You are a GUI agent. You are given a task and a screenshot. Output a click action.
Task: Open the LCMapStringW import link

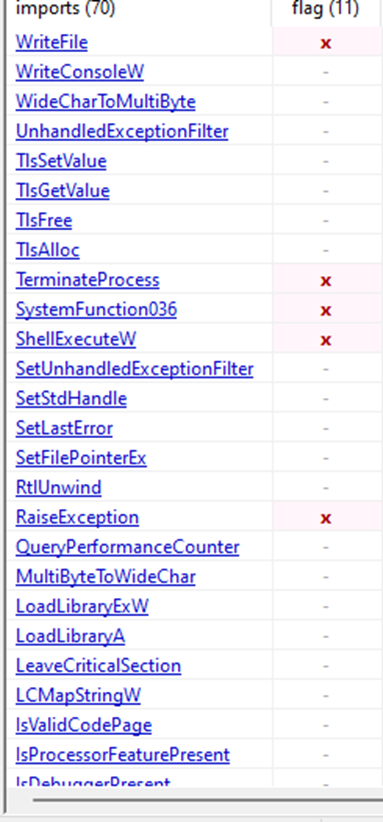[x=78, y=696]
